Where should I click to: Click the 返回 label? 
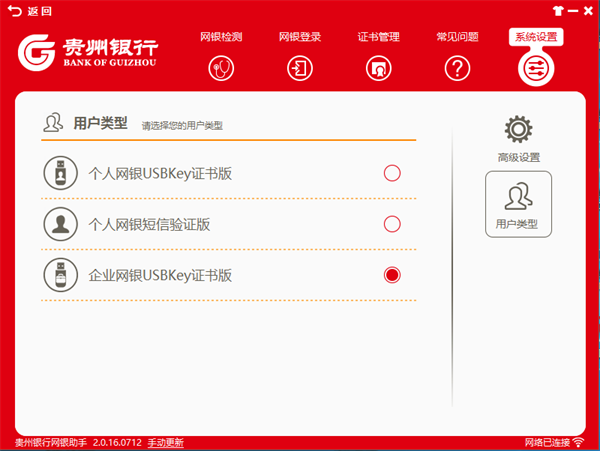click(x=39, y=11)
